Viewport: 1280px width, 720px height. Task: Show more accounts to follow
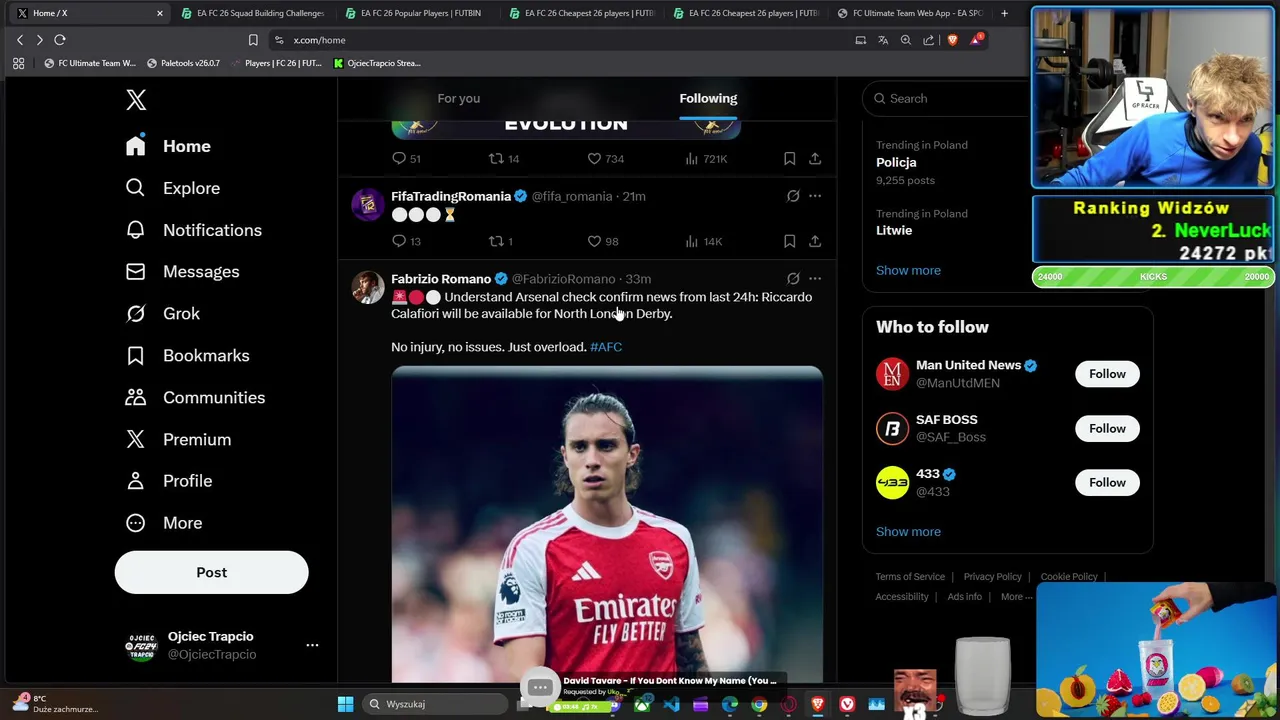tap(908, 531)
